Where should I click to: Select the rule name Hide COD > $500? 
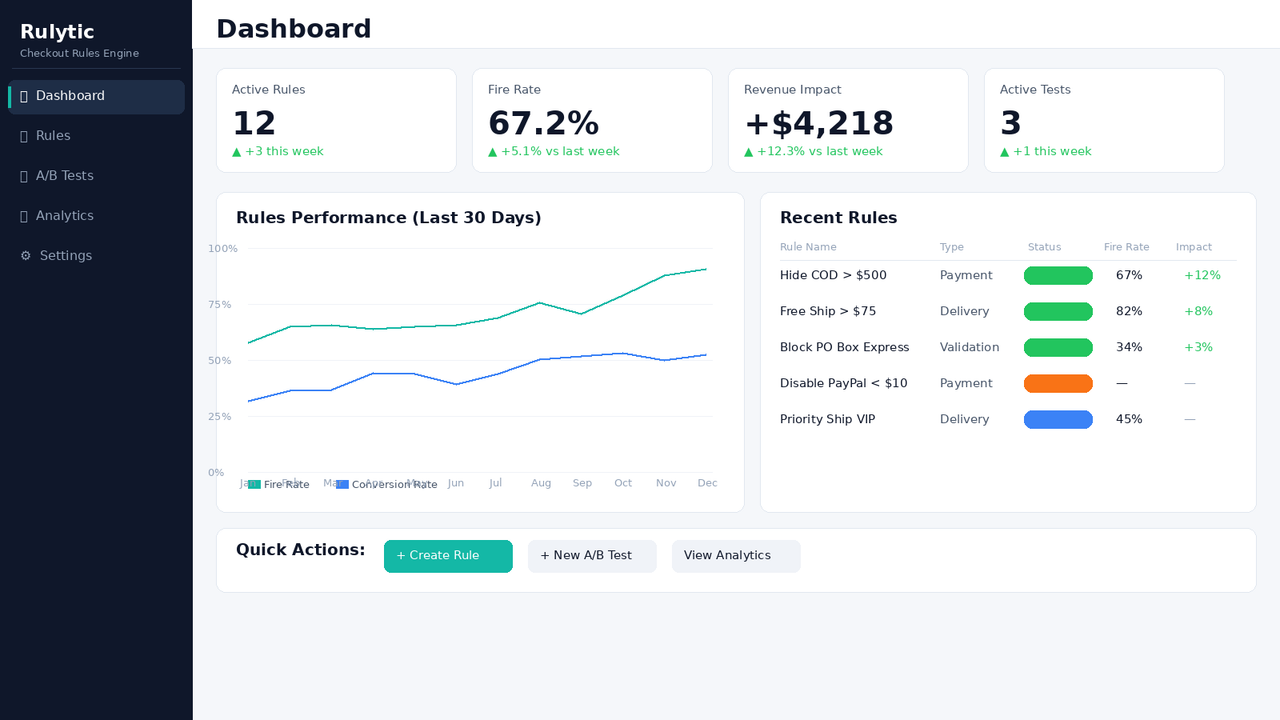[833, 276]
